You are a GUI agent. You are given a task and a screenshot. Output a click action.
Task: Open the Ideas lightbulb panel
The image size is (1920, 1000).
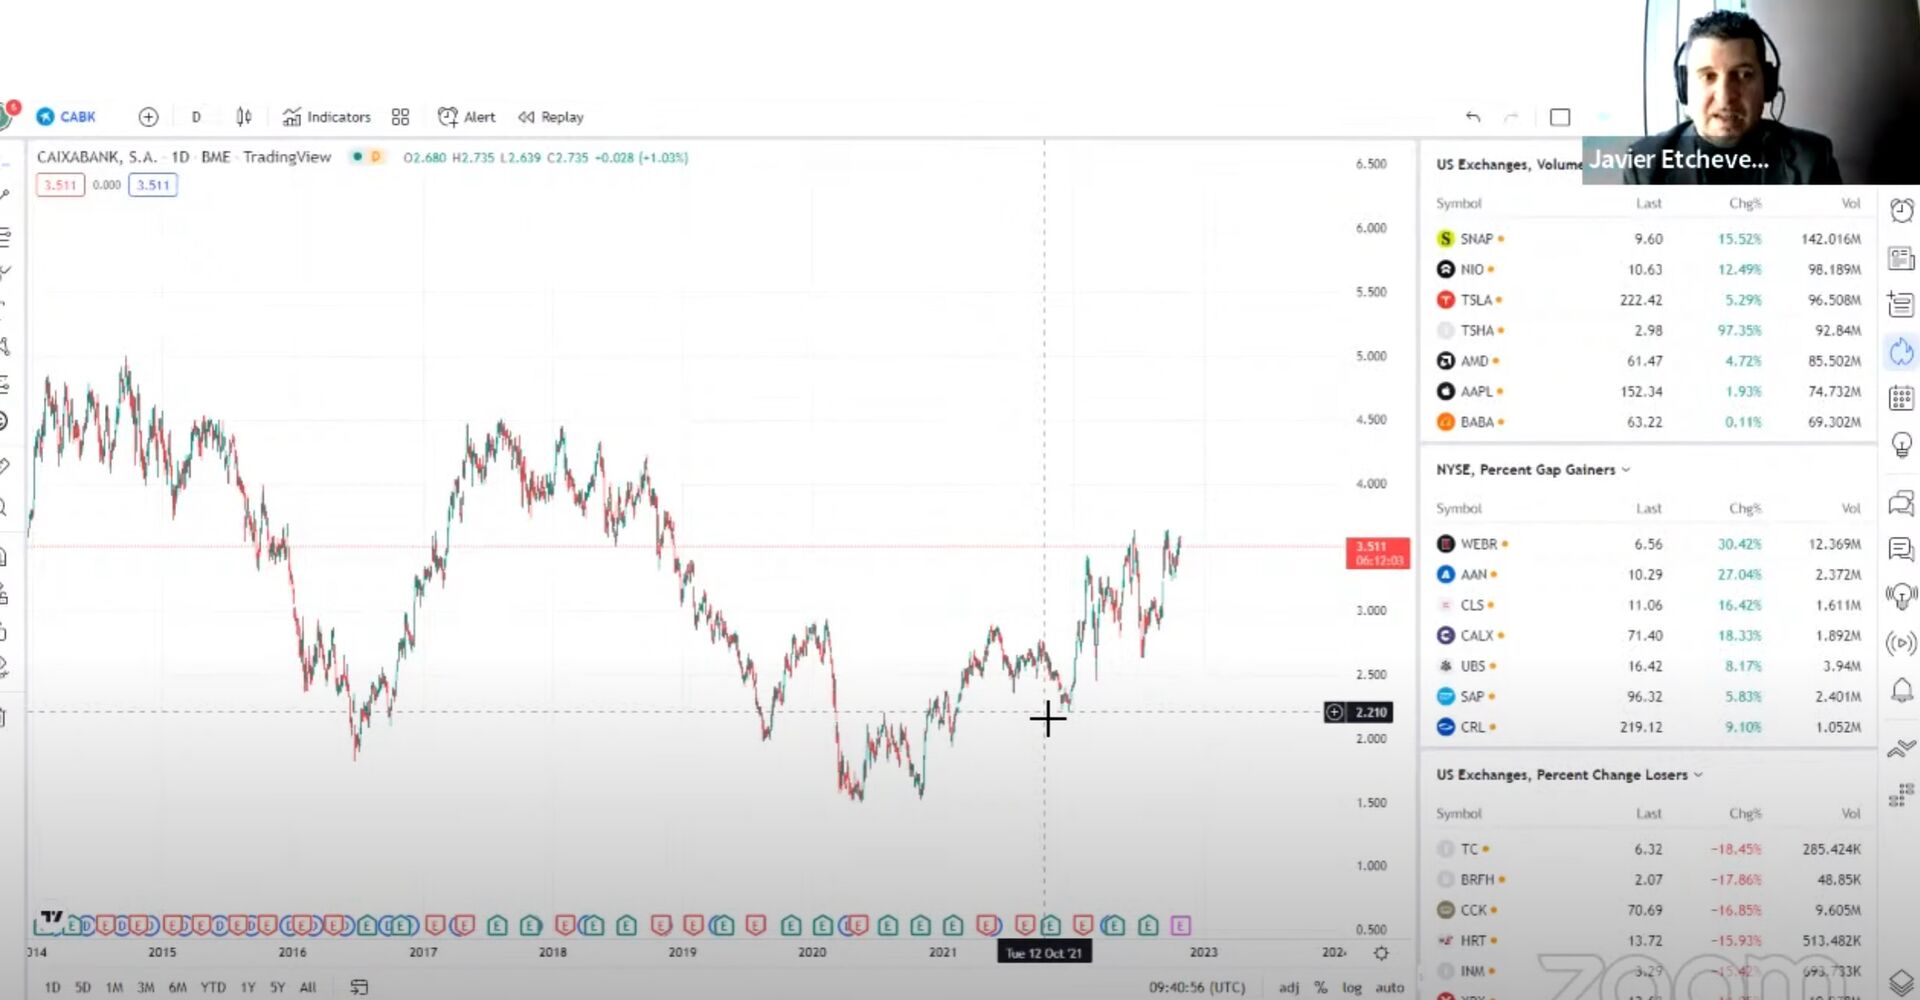click(x=1901, y=444)
